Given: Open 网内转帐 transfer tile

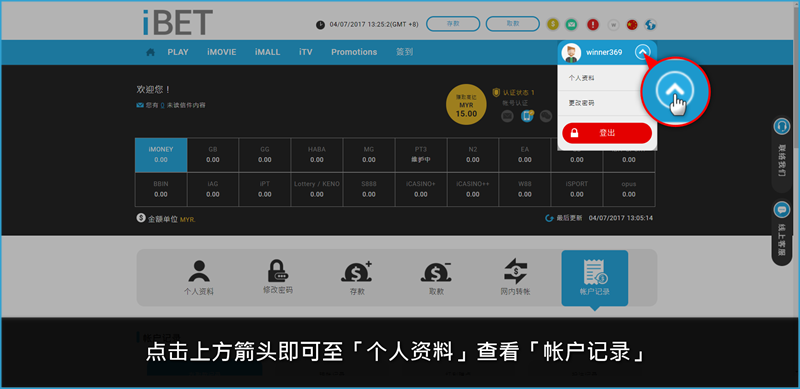Looking at the screenshot, I should coord(515,278).
